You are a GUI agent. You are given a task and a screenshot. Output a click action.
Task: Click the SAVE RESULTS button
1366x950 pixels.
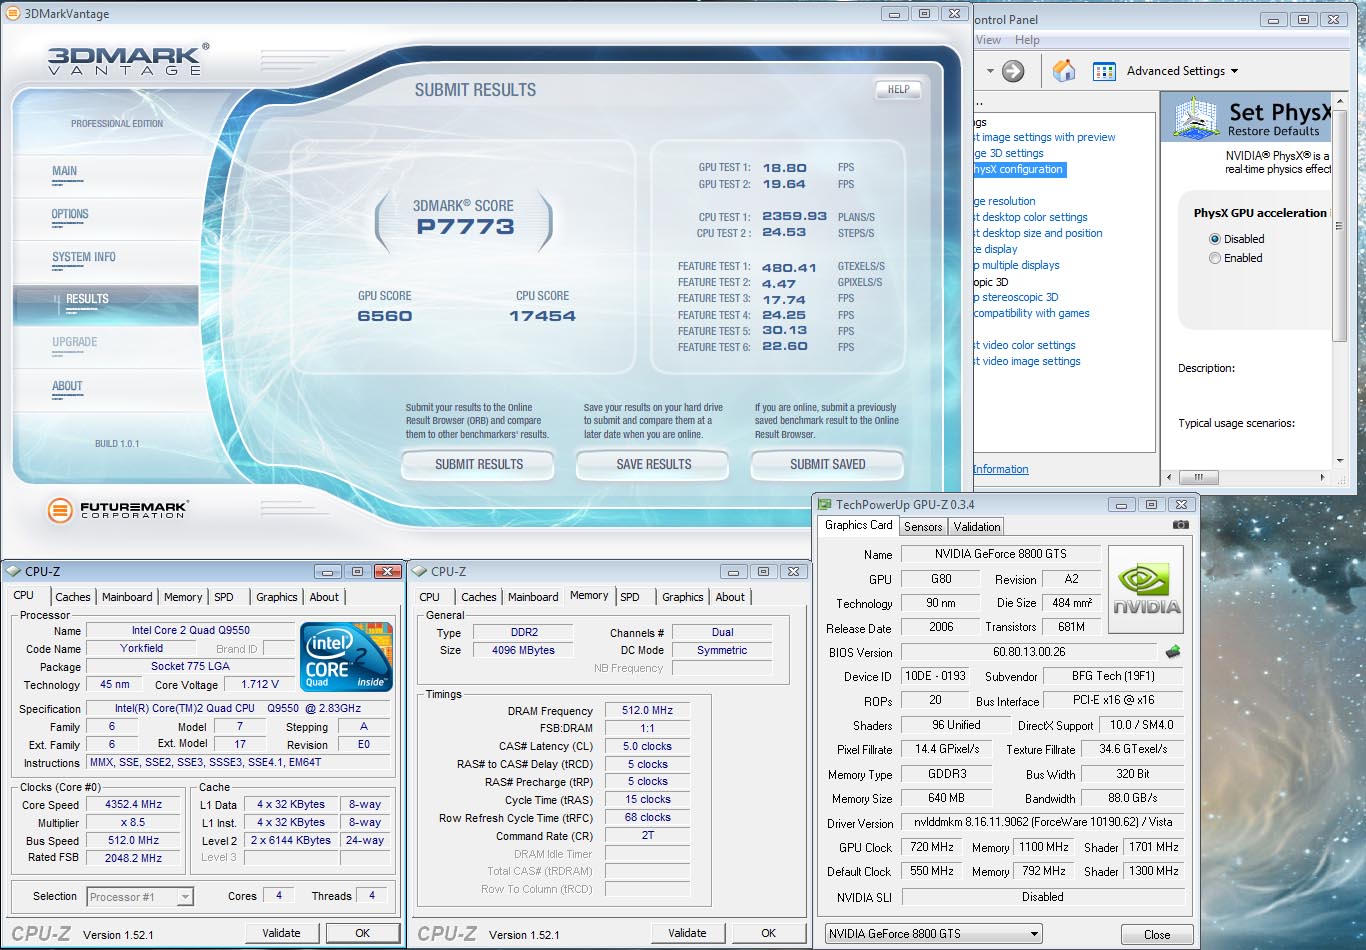coord(654,465)
